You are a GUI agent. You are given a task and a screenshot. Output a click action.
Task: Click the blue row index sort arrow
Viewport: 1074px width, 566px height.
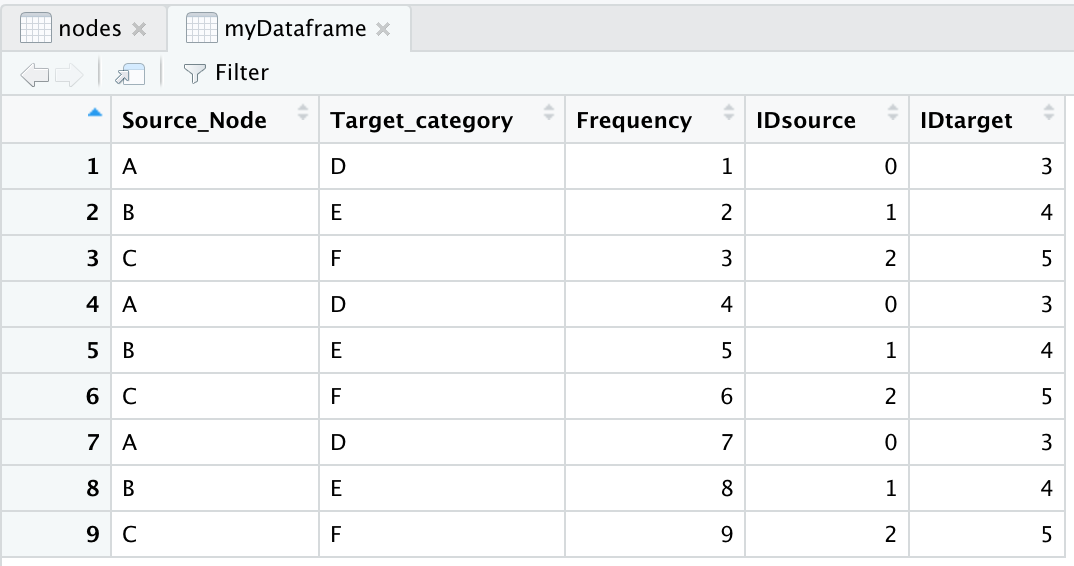pos(95,113)
